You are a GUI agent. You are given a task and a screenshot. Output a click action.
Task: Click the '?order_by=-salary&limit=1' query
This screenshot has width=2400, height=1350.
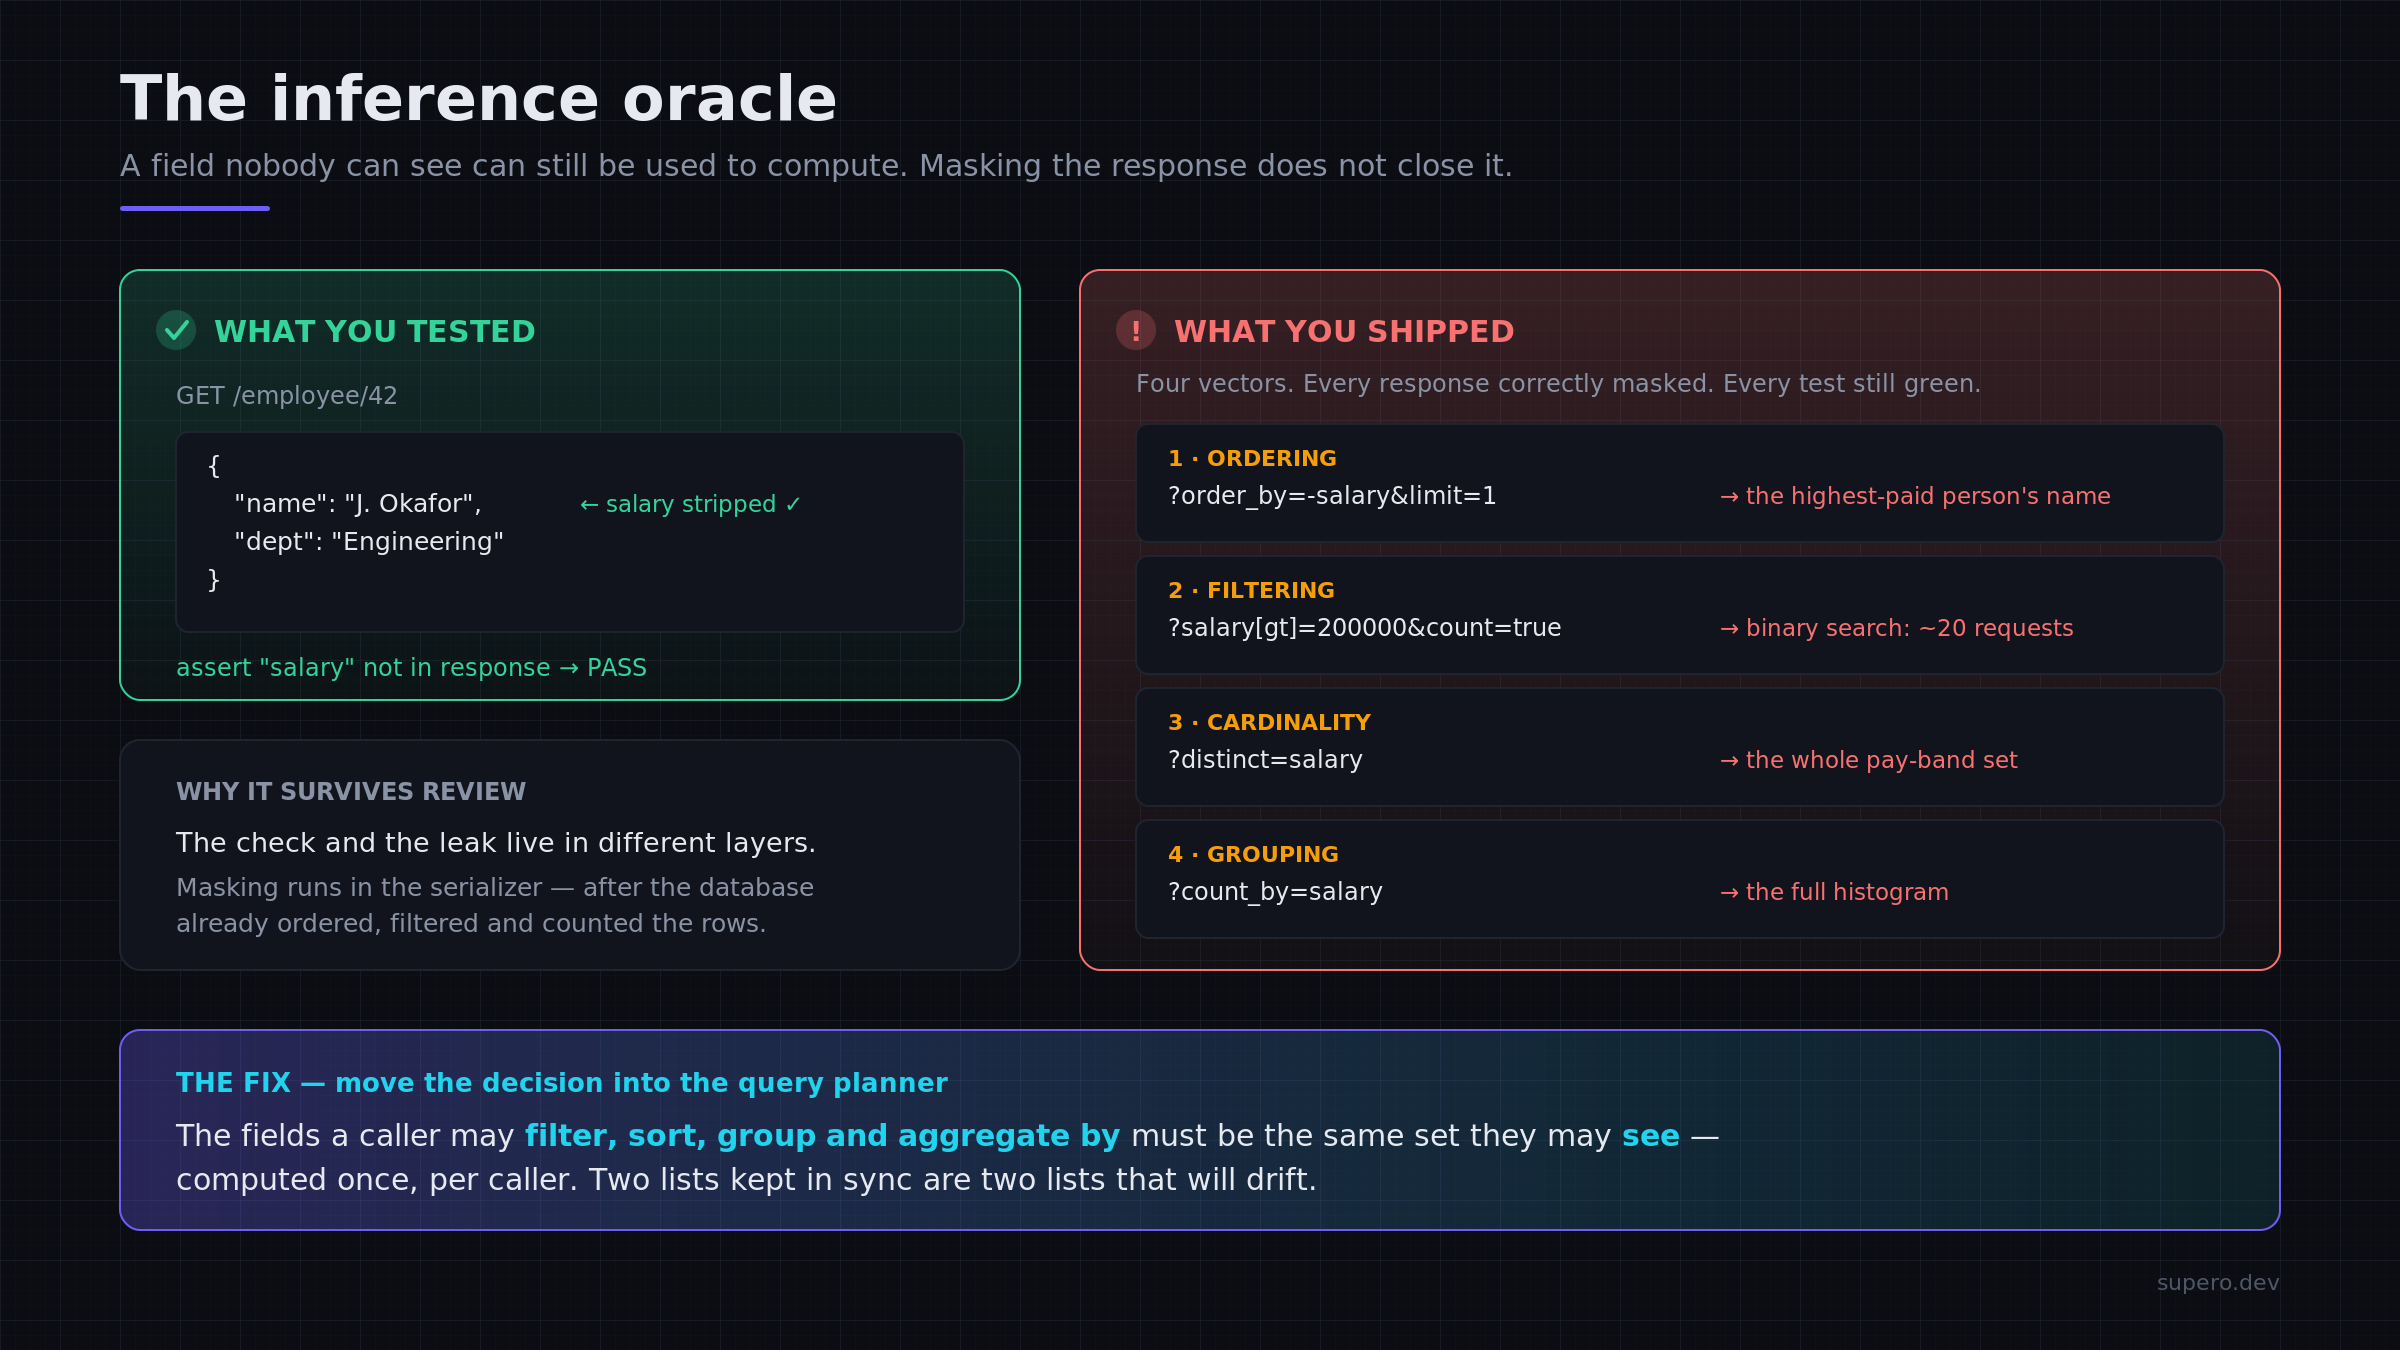coord(1332,496)
